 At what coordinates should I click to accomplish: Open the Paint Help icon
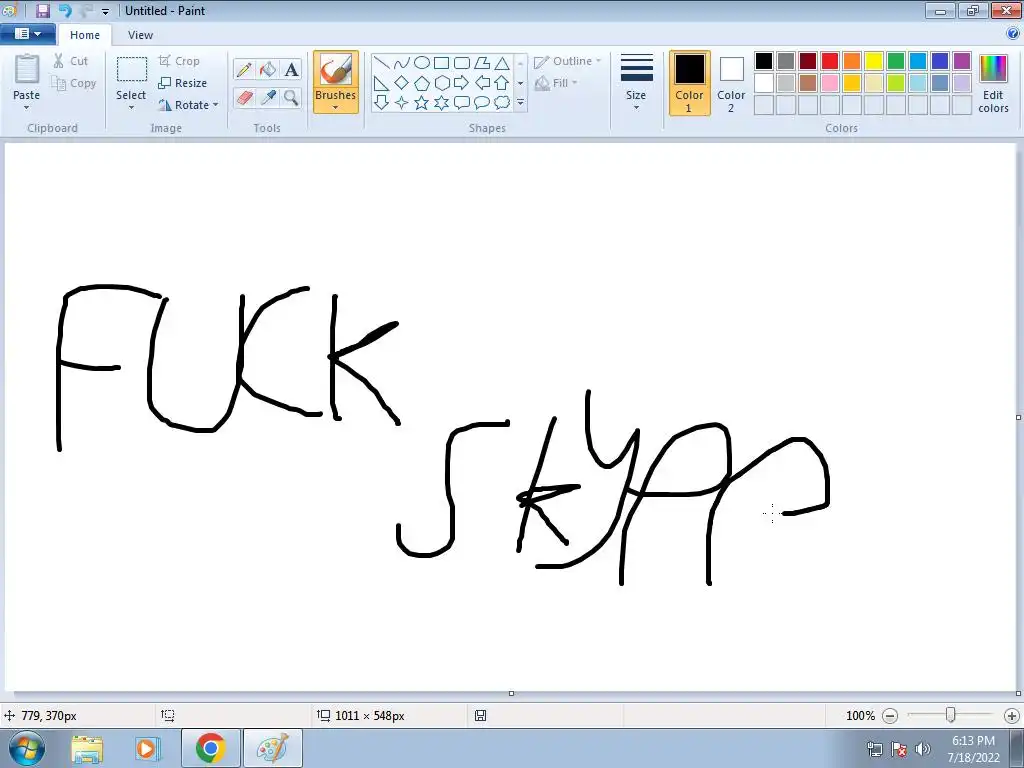coord(1013,34)
